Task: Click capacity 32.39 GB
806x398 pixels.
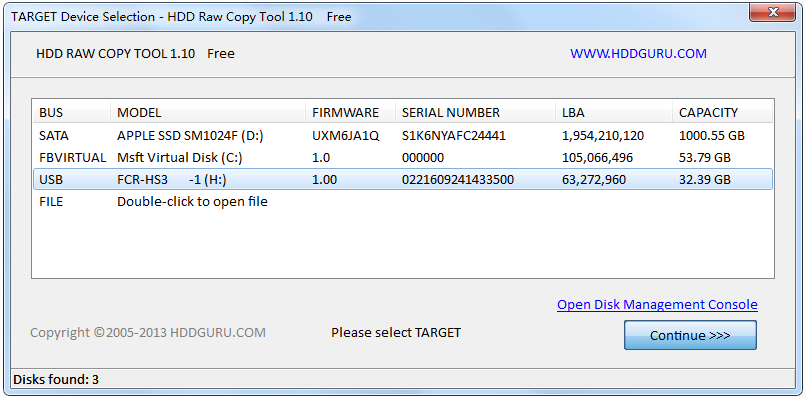Action: tap(705, 179)
